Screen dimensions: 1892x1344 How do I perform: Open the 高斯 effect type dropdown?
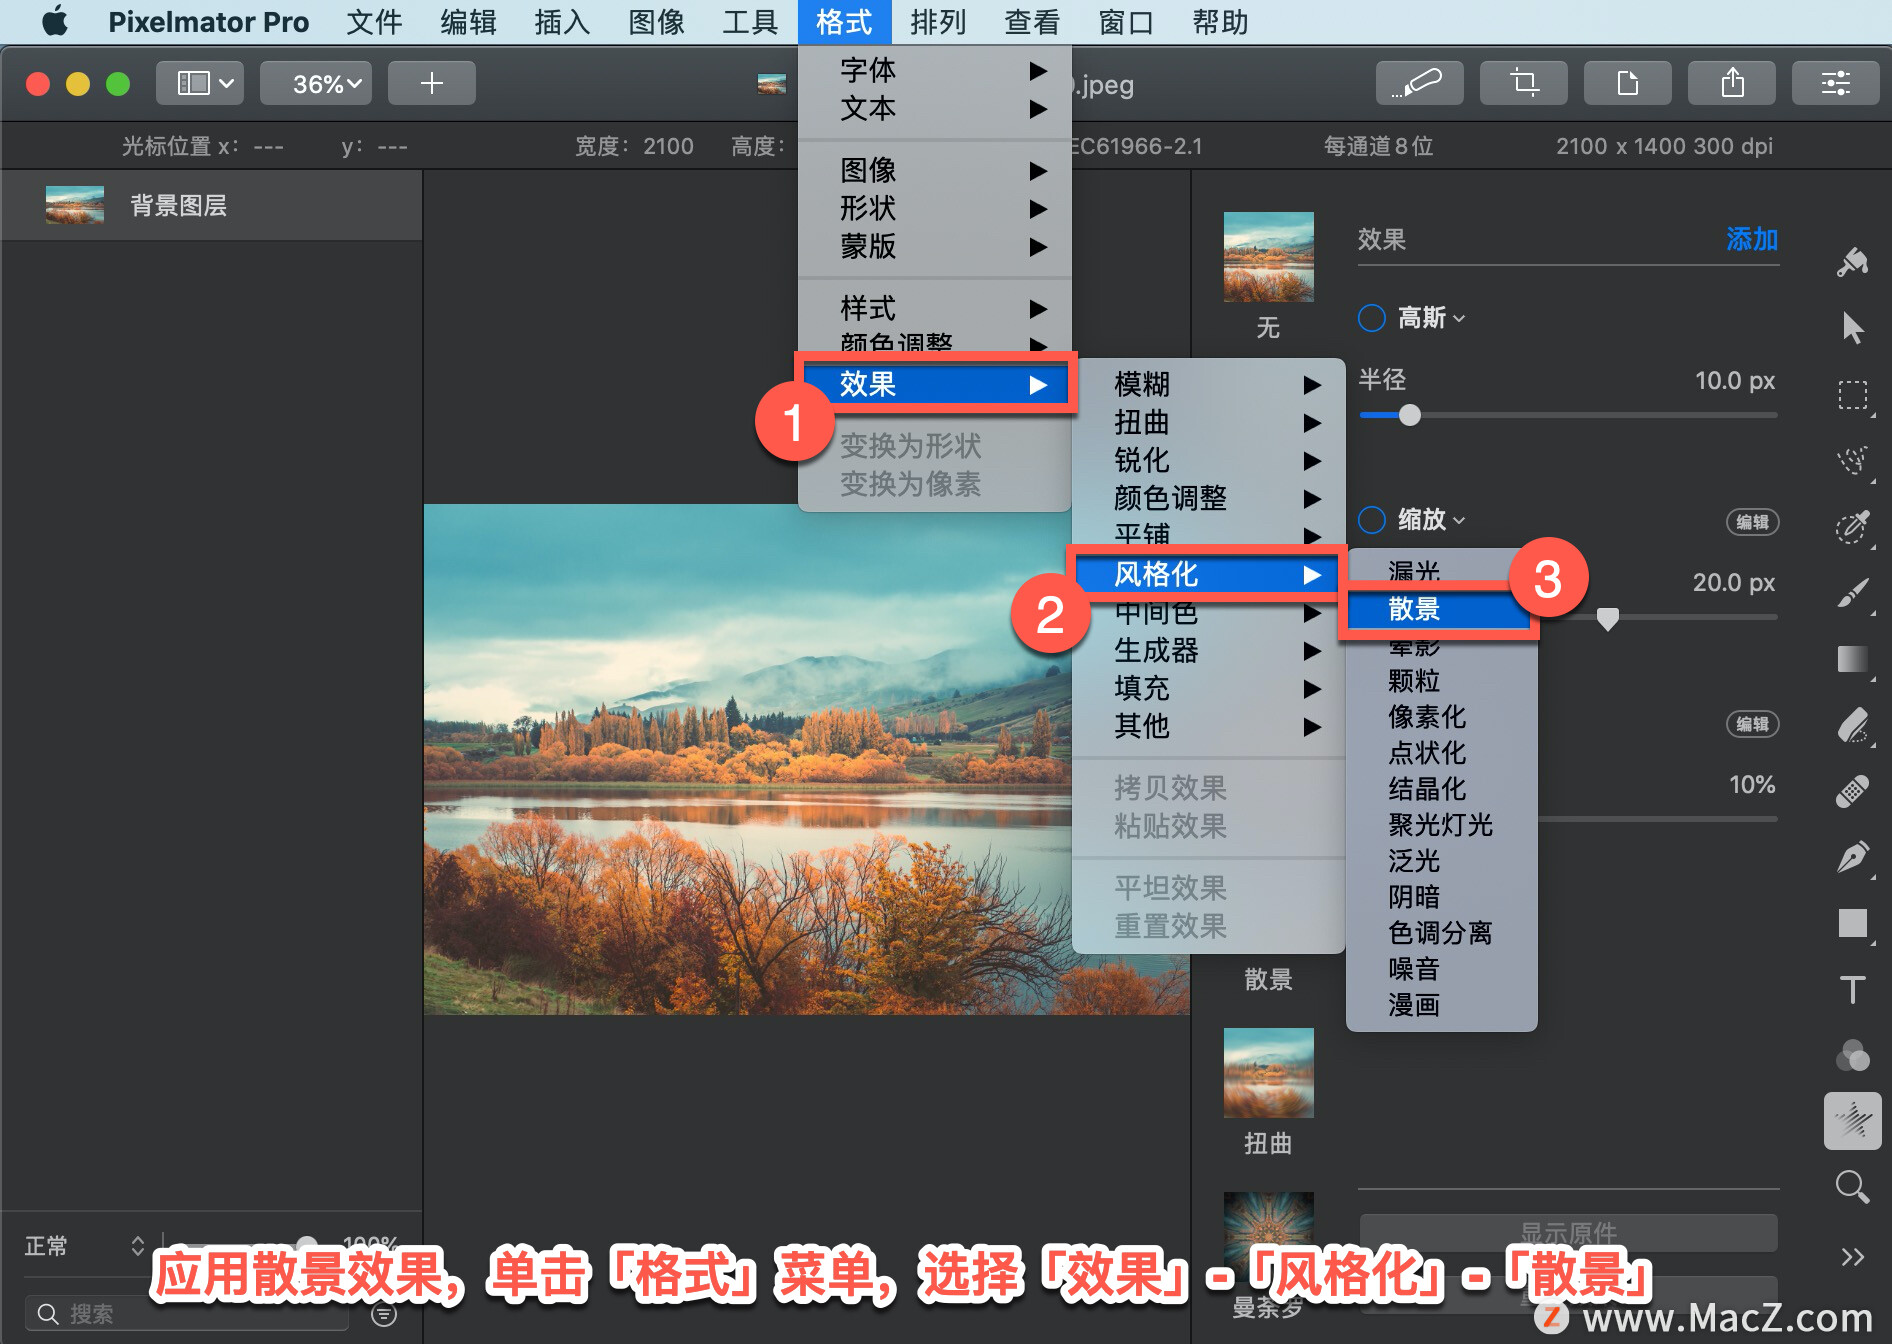click(1431, 318)
